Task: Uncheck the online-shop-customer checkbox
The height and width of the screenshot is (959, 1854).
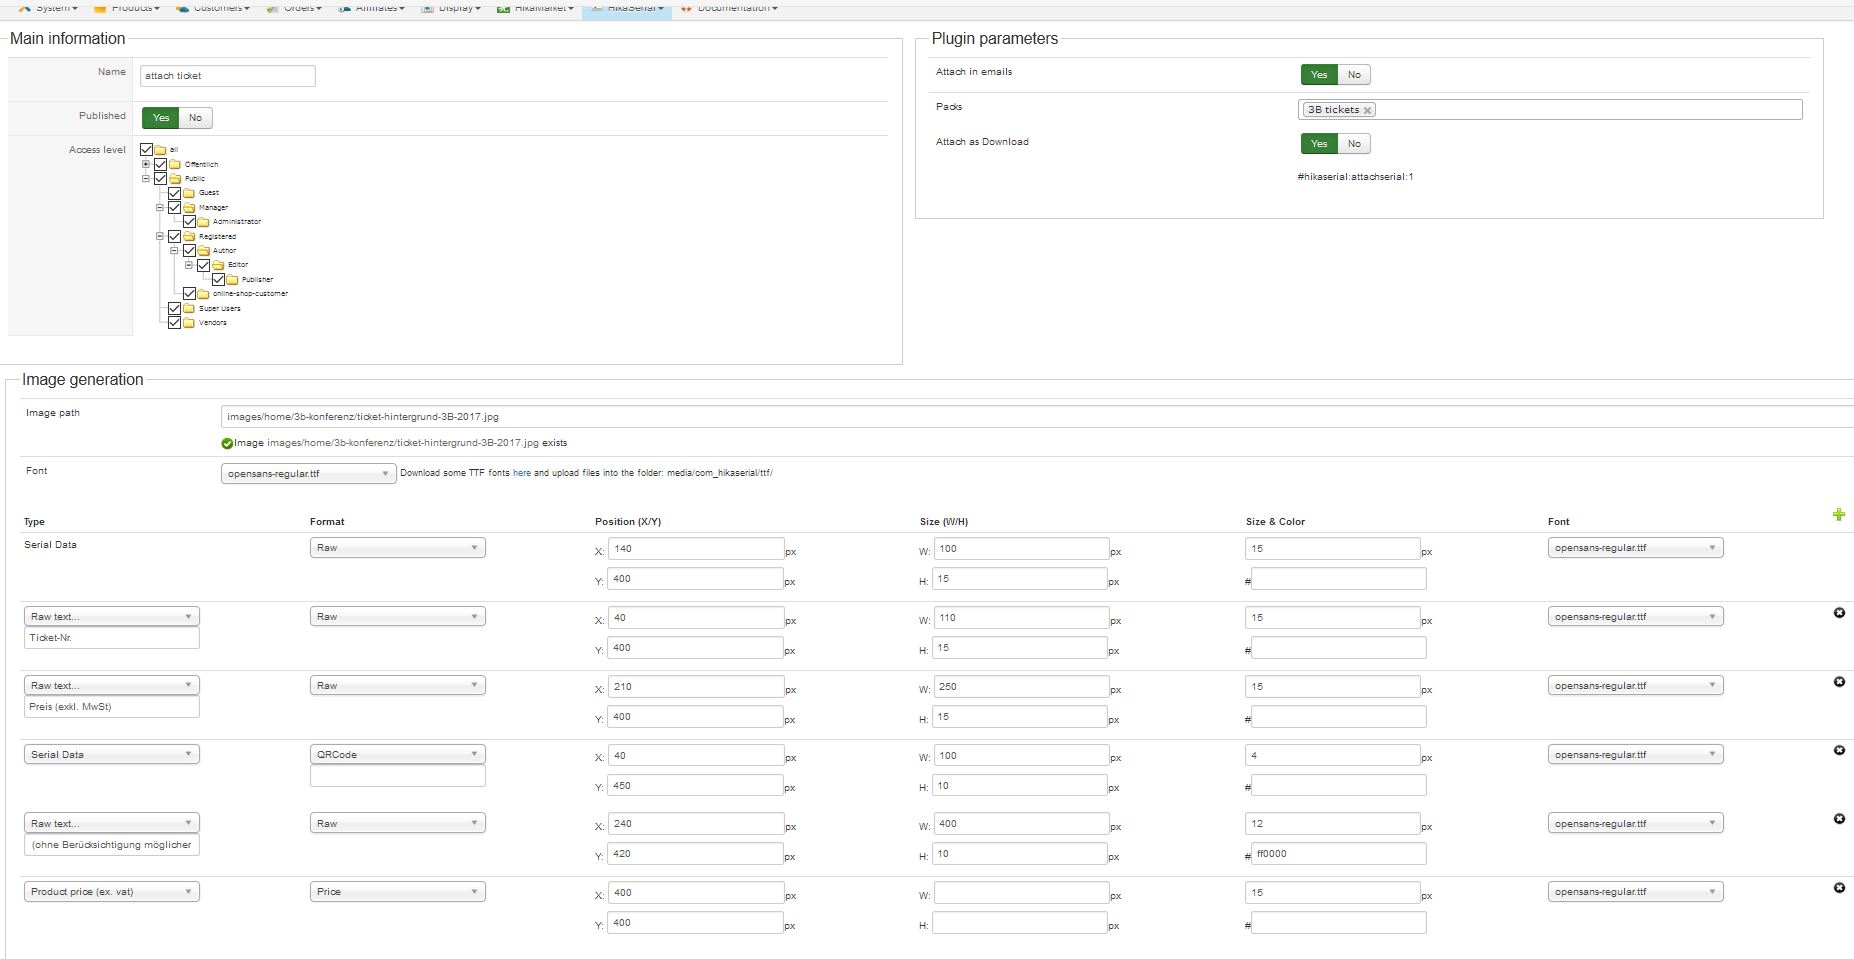Action: (x=189, y=294)
